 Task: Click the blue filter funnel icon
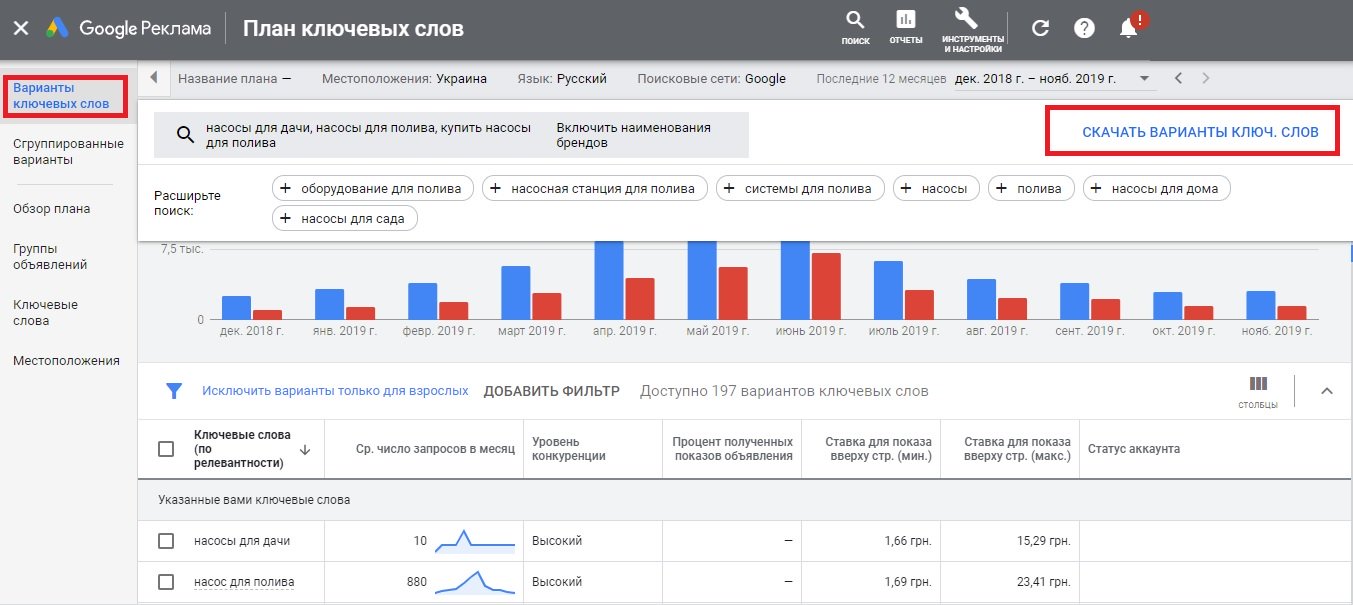(174, 391)
